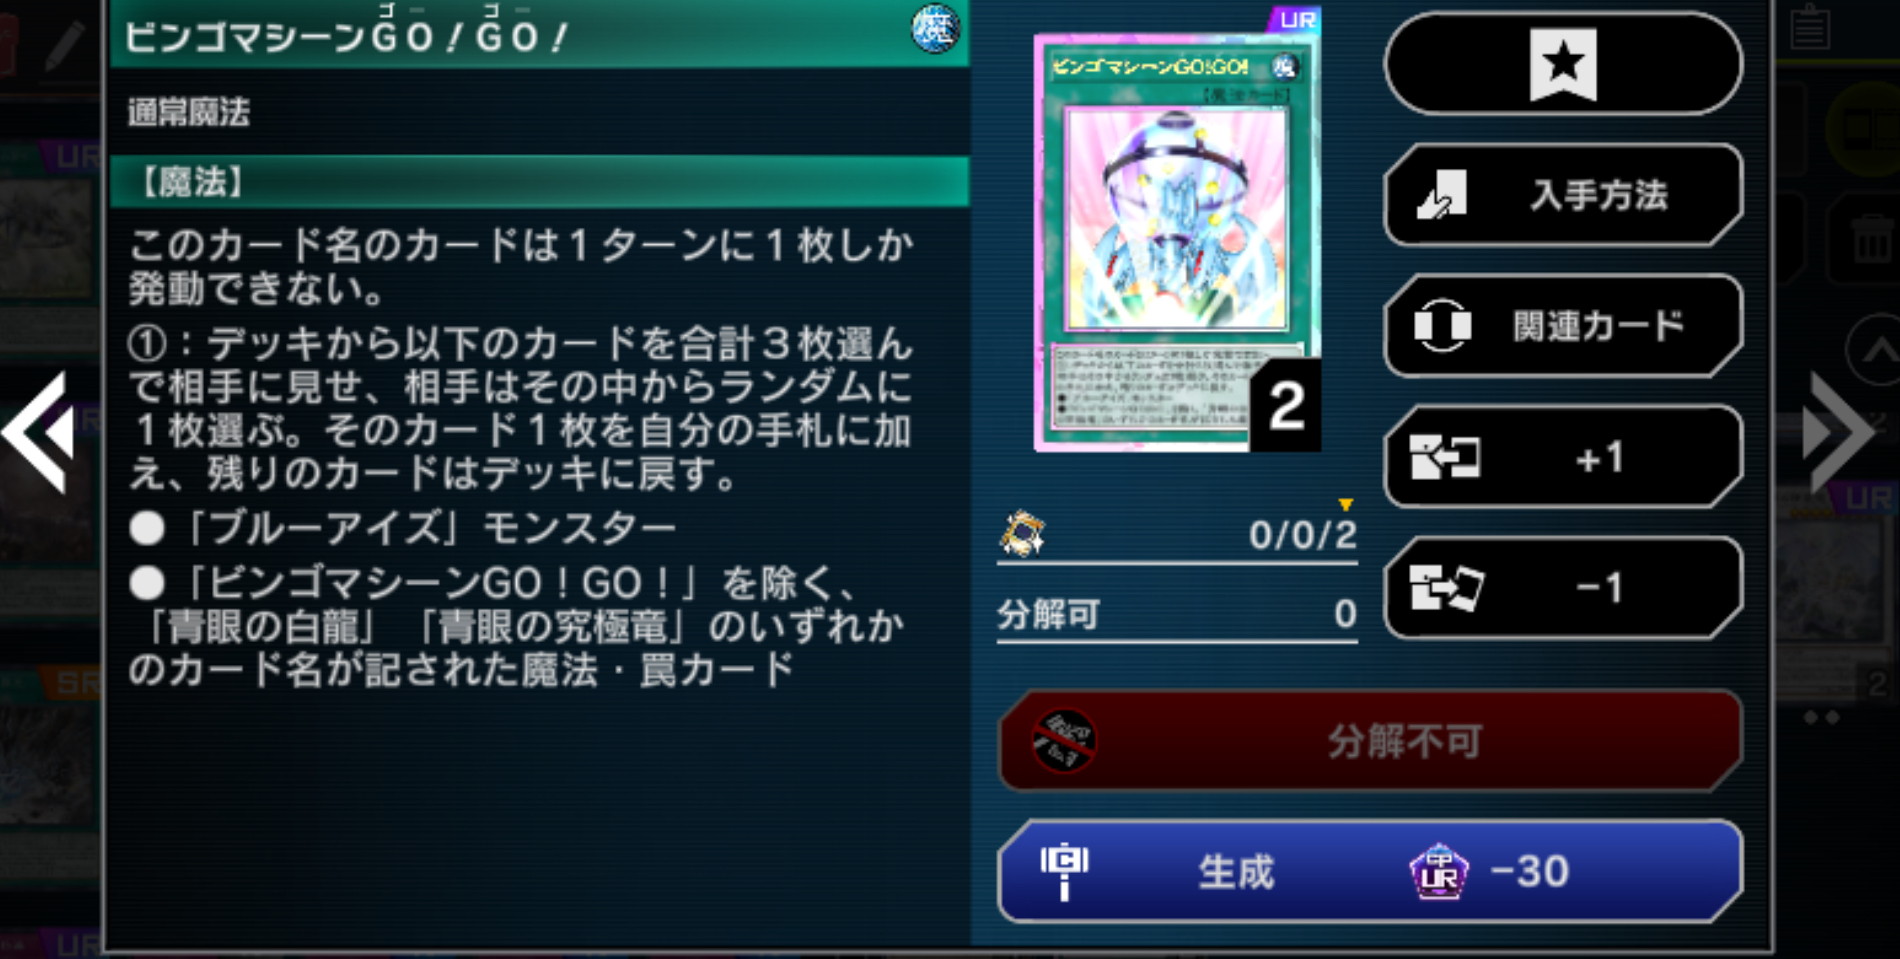Click the disabled 分解不可 dismantle button
Image resolution: width=1900 pixels, height=959 pixels.
(x=1371, y=741)
